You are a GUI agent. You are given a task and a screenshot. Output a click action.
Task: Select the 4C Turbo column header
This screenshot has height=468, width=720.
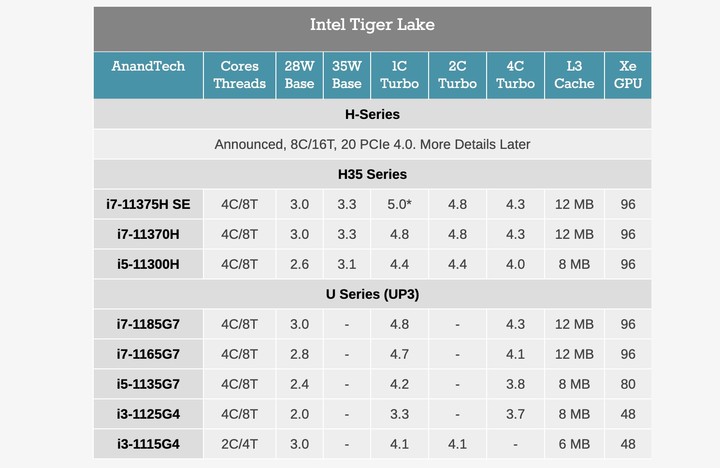pos(515,75)
